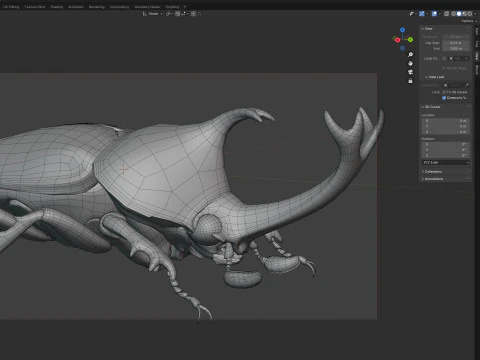The image size is (480, 360).
Task: Toggle snapping magnet icon
Action: [177, 14]
